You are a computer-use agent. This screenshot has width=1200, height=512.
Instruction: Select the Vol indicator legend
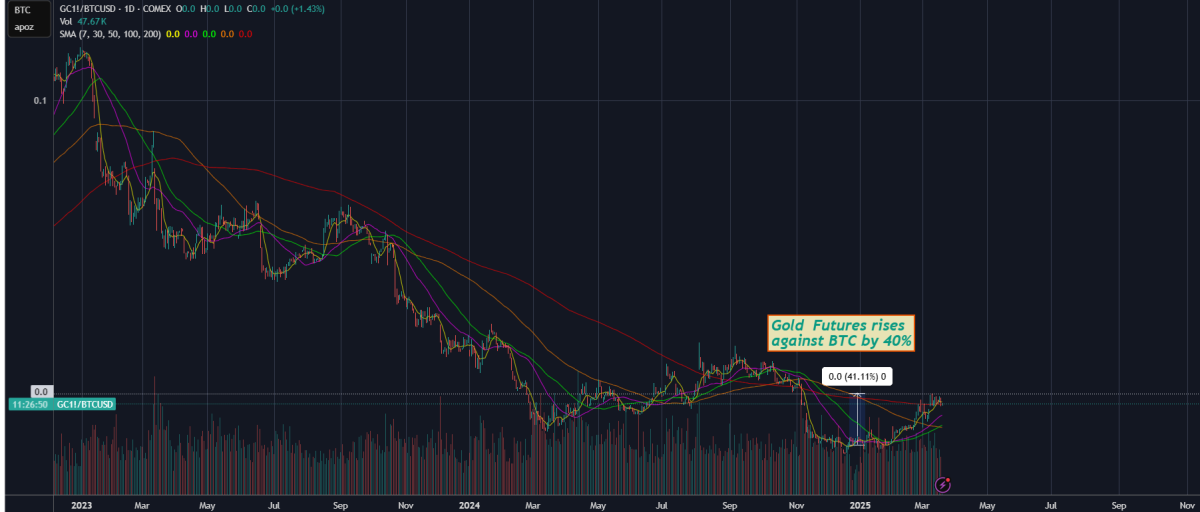(x=67, y=21)
